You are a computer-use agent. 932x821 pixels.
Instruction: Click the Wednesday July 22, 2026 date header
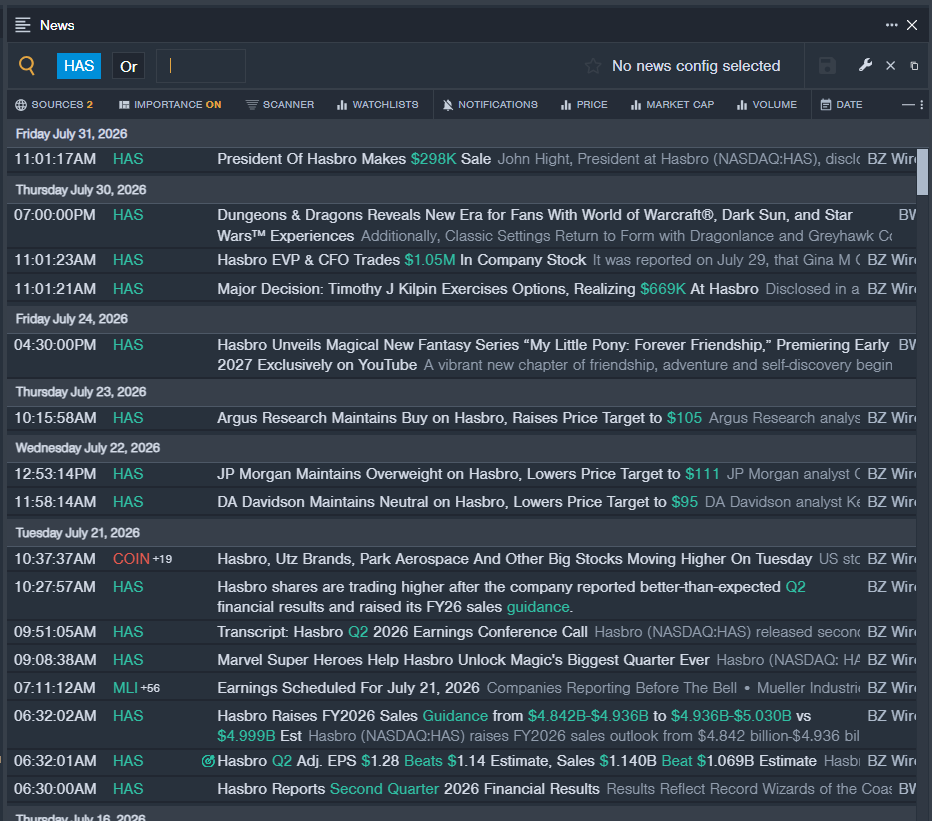click(x=87, y=448)
